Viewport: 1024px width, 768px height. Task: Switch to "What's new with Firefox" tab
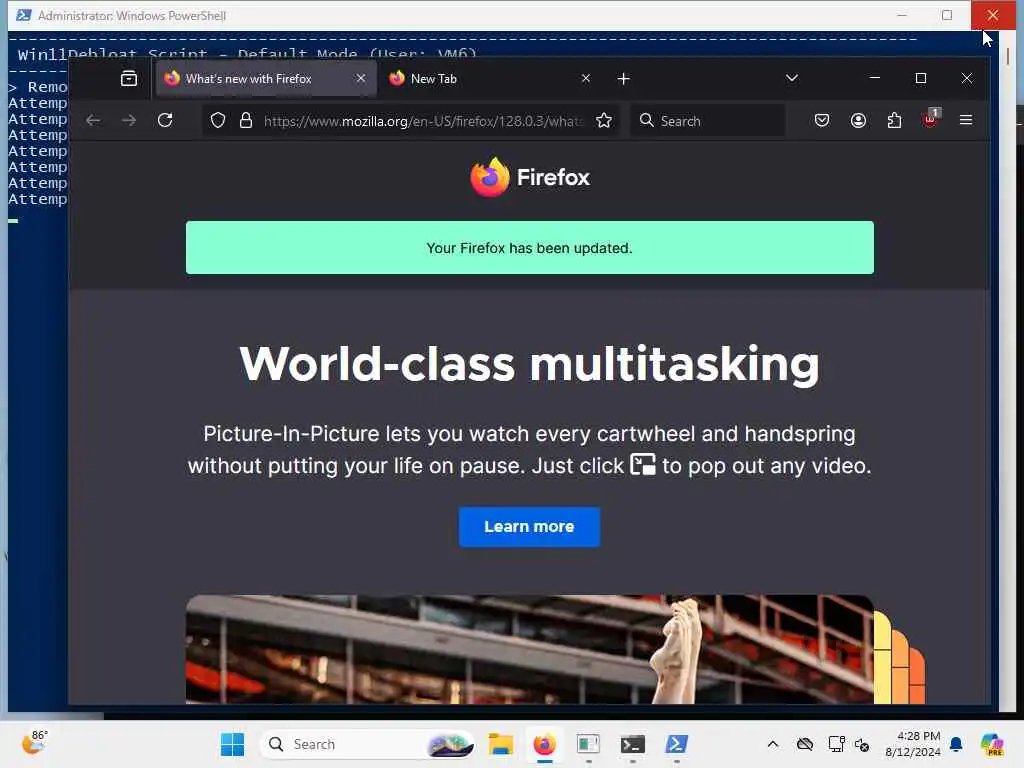coord(266,79)
